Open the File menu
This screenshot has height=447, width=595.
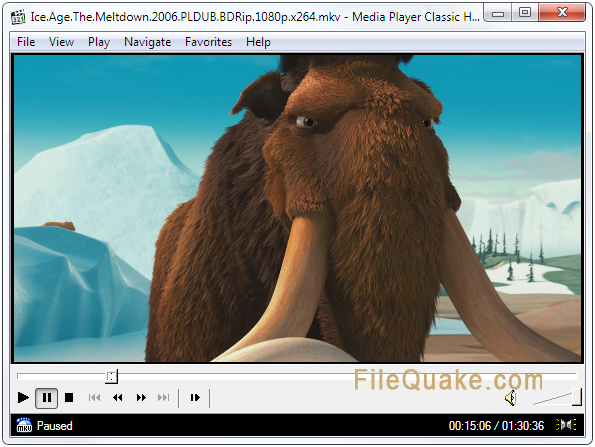(26, 42)
